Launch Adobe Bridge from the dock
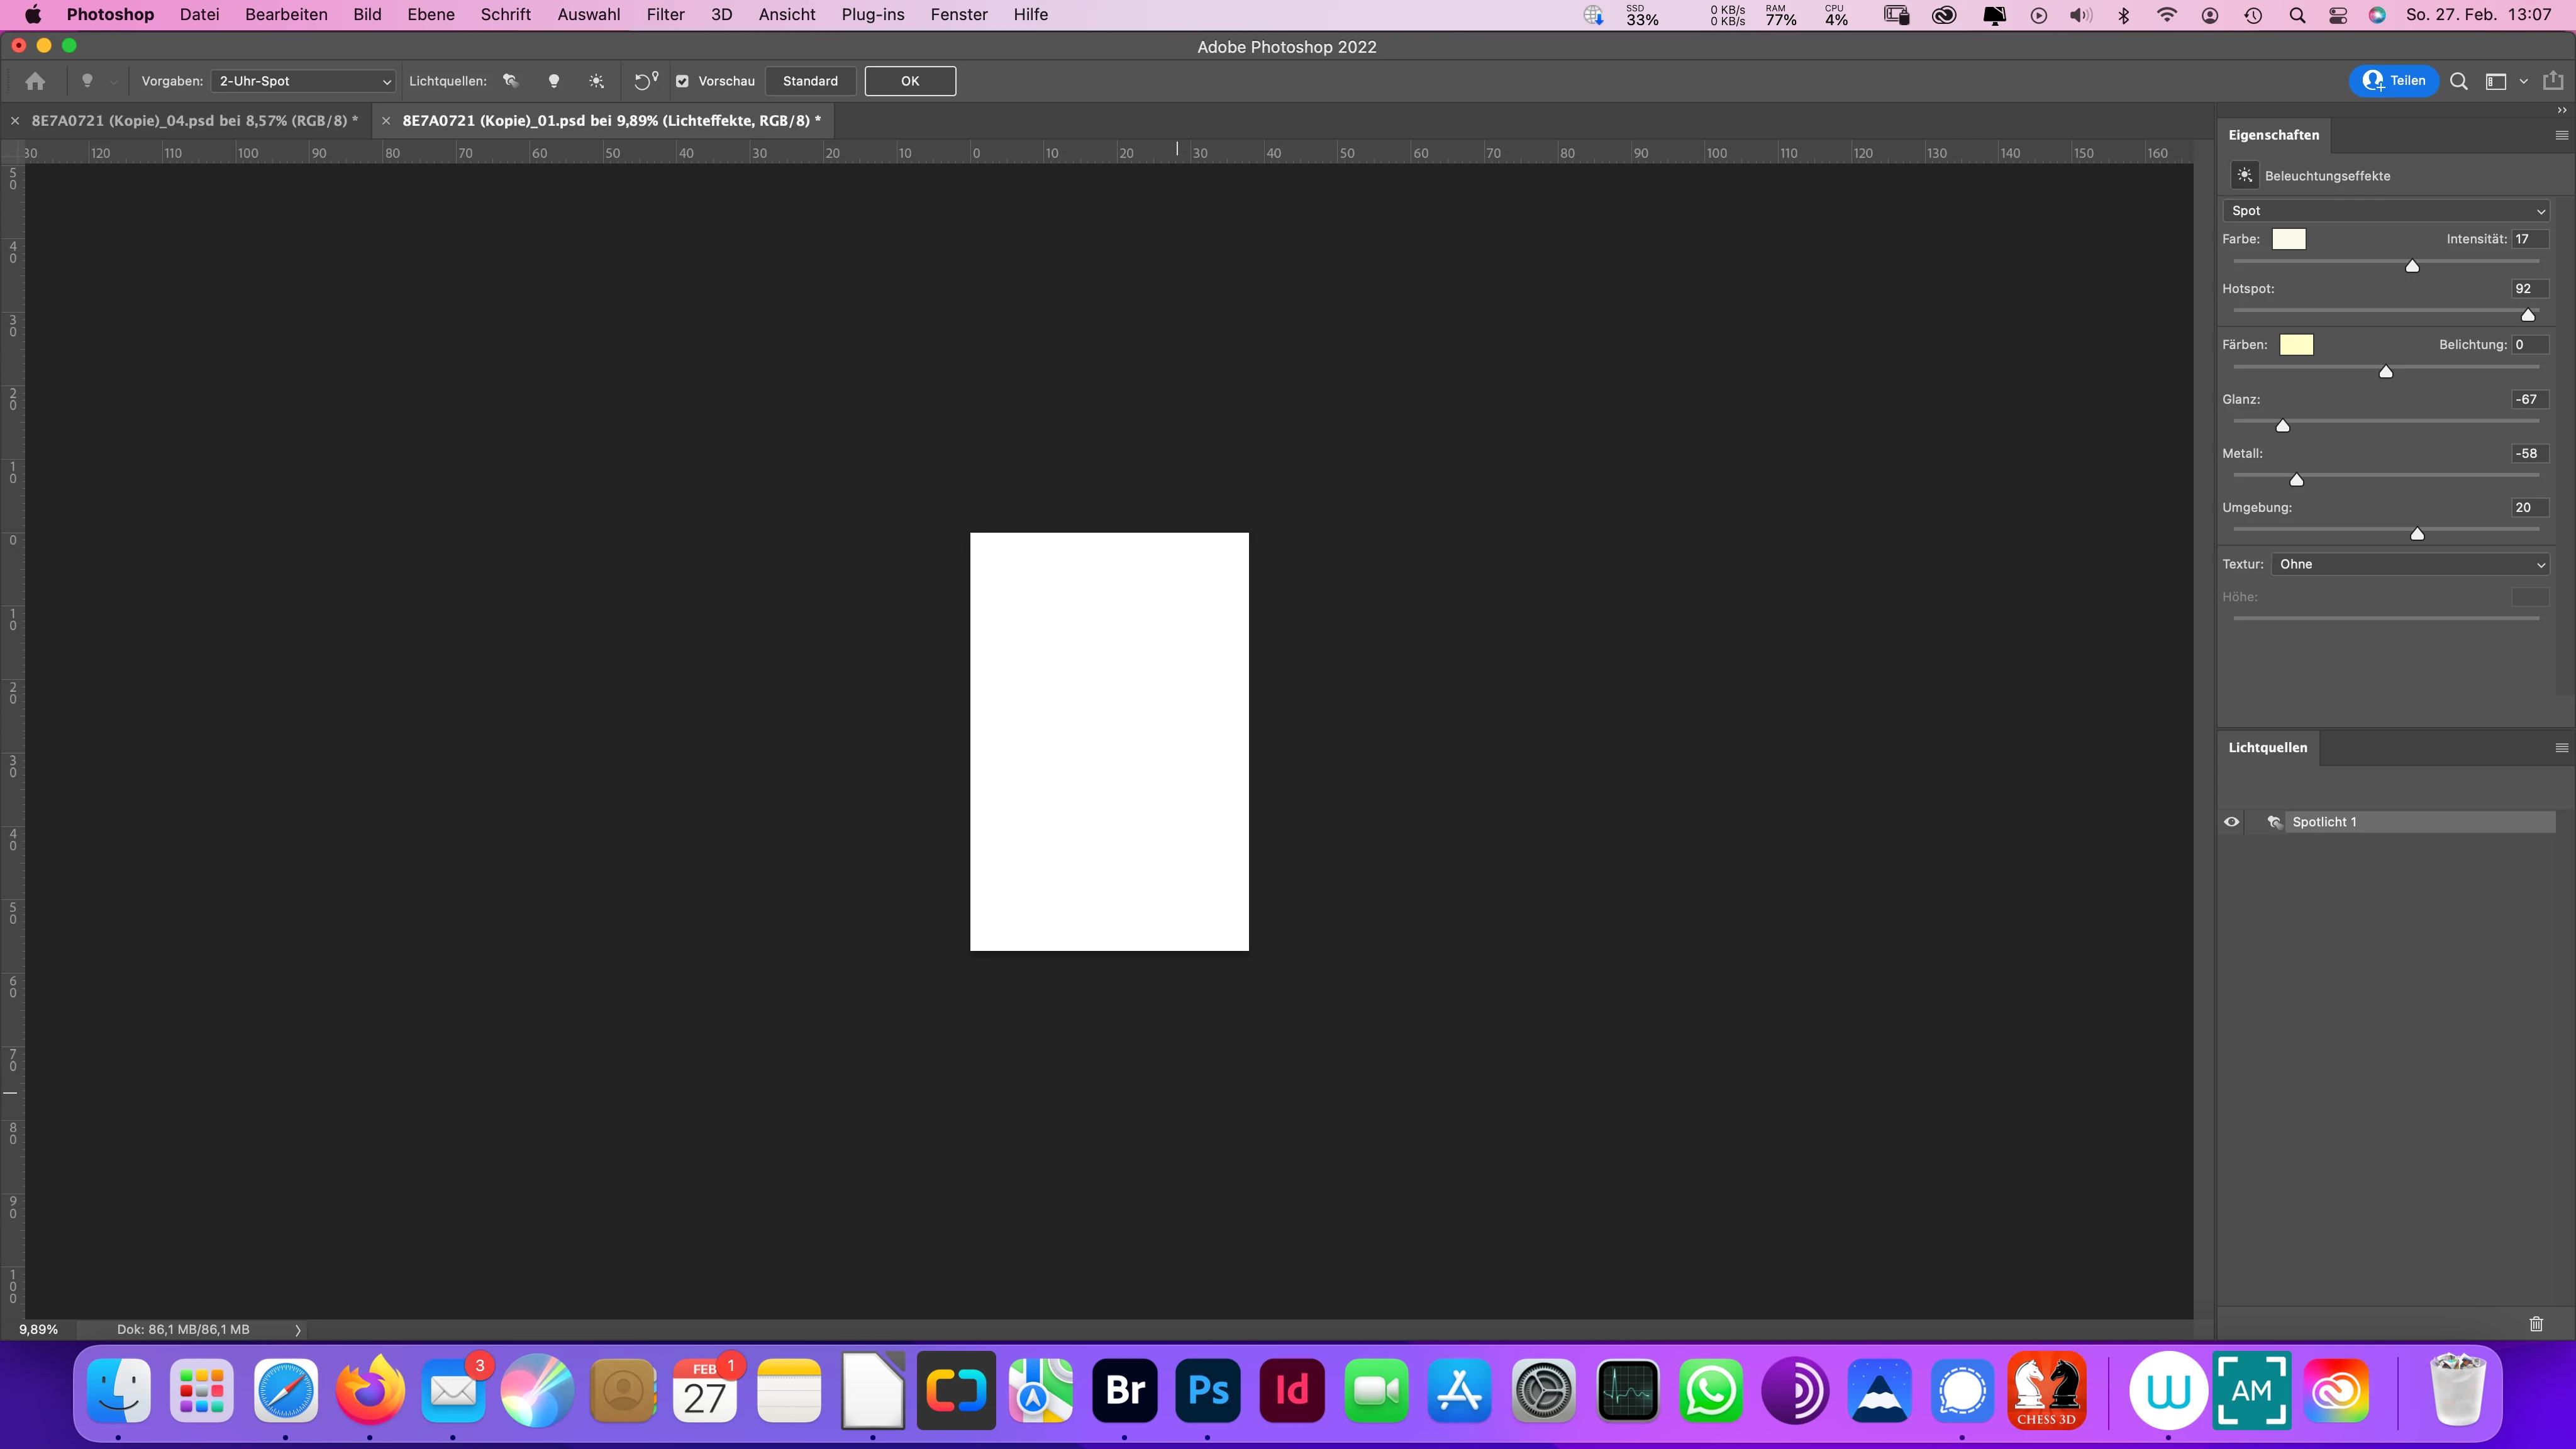This screenshot has width=2576, height=1449. 1125,1390
